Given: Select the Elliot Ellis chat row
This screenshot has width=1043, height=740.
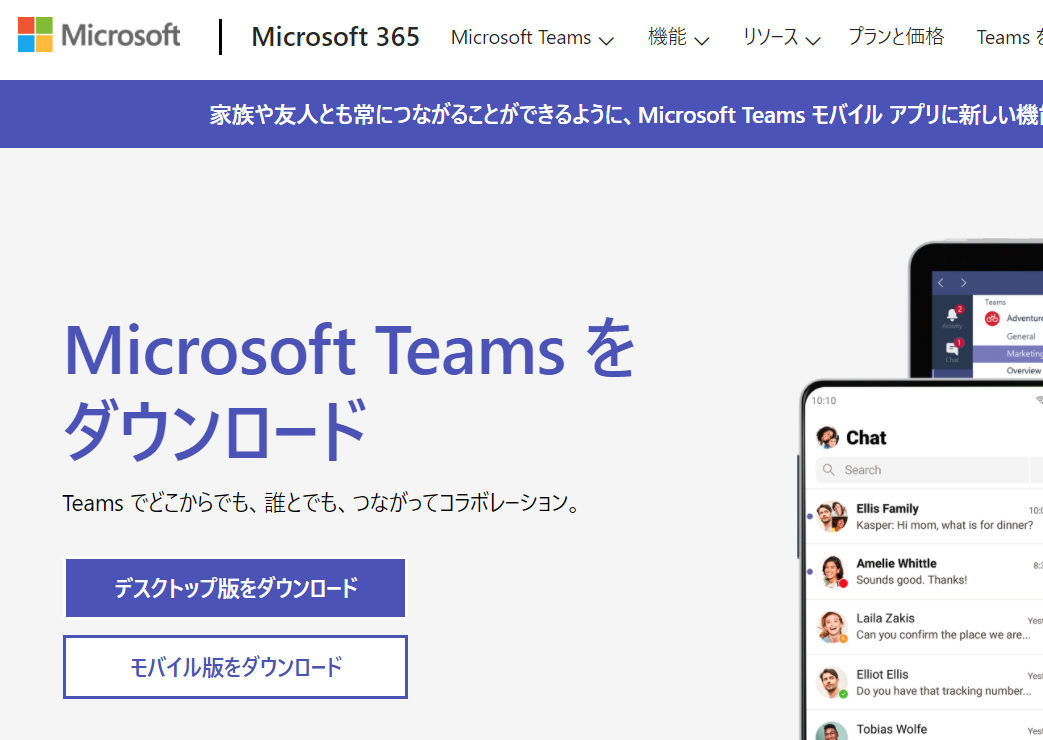Looking at the screenshot, I should coord(925,682).
